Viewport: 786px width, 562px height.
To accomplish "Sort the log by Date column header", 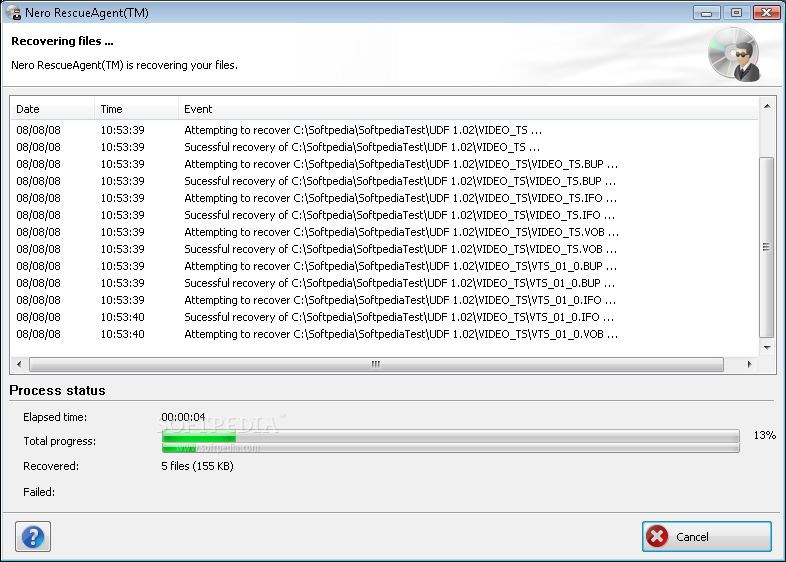I will 53,109.
